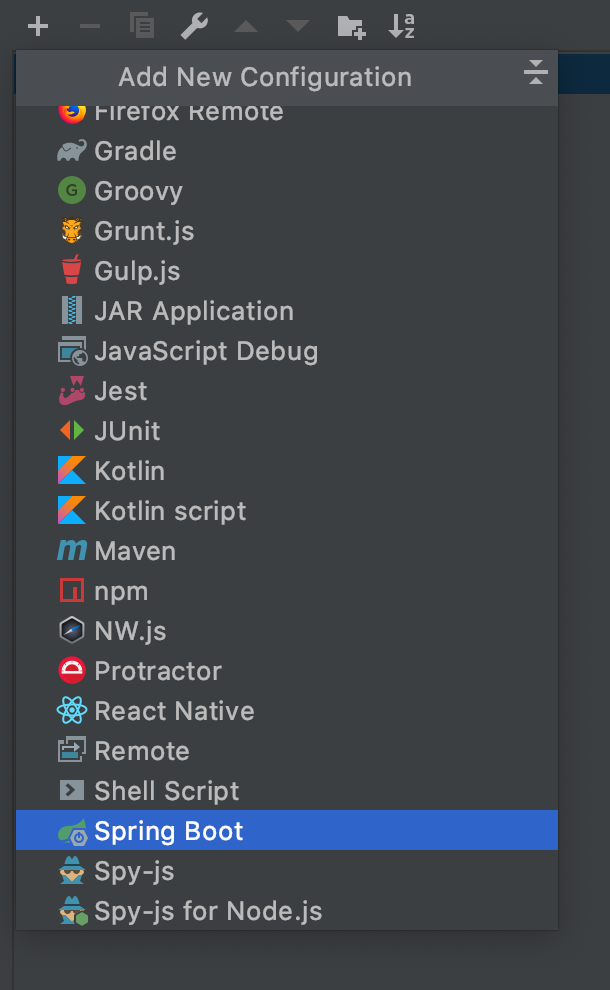
Task: Click the Spy-js for Node.js icon
Action: click(x=73, y=911)
